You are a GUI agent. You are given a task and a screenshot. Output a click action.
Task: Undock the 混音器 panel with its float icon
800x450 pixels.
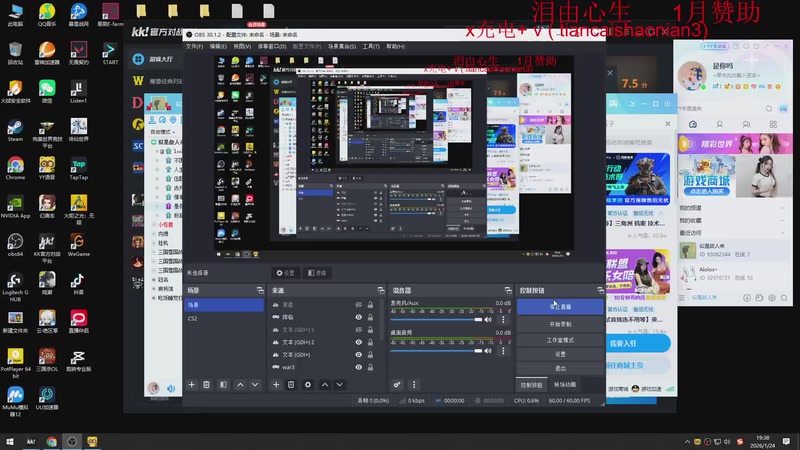(508, 290)
